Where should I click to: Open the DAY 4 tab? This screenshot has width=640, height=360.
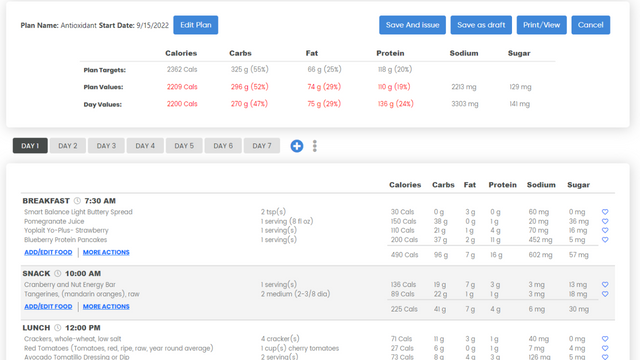[x=145, y=146]
